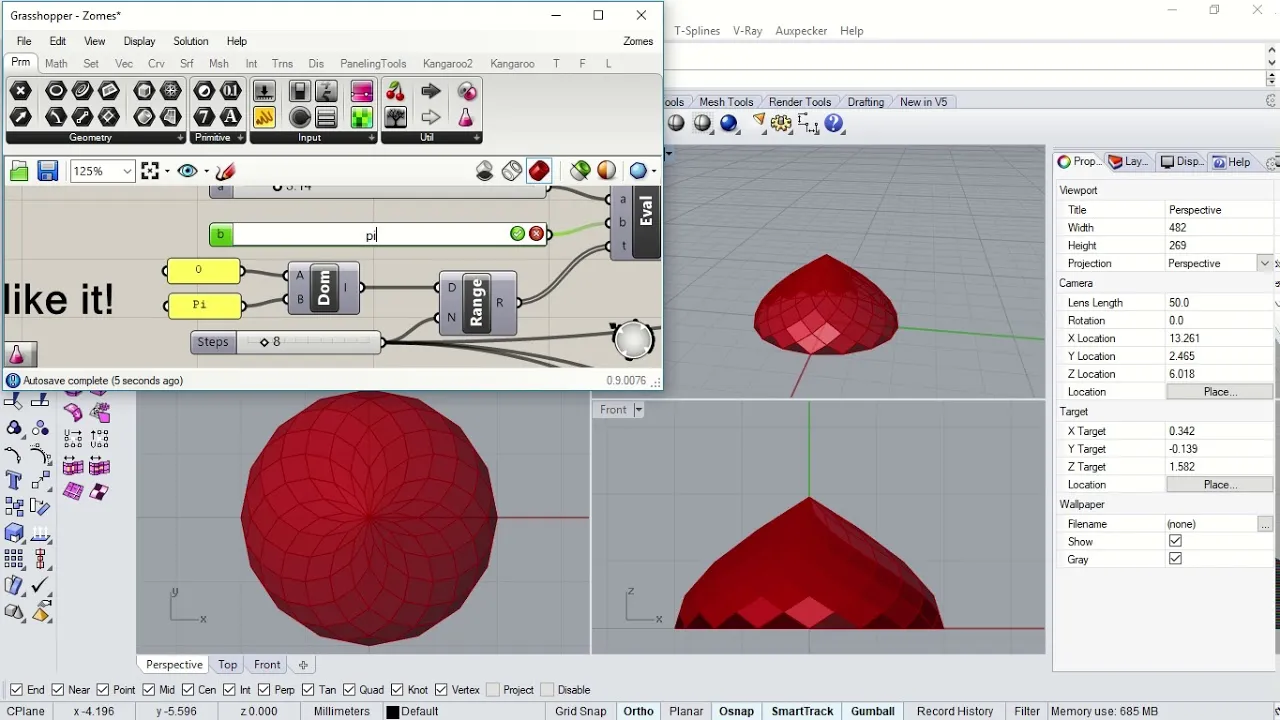Click the Number Slider icon in Input panel
Screen dimensions: 1280x720
(264, 92)
